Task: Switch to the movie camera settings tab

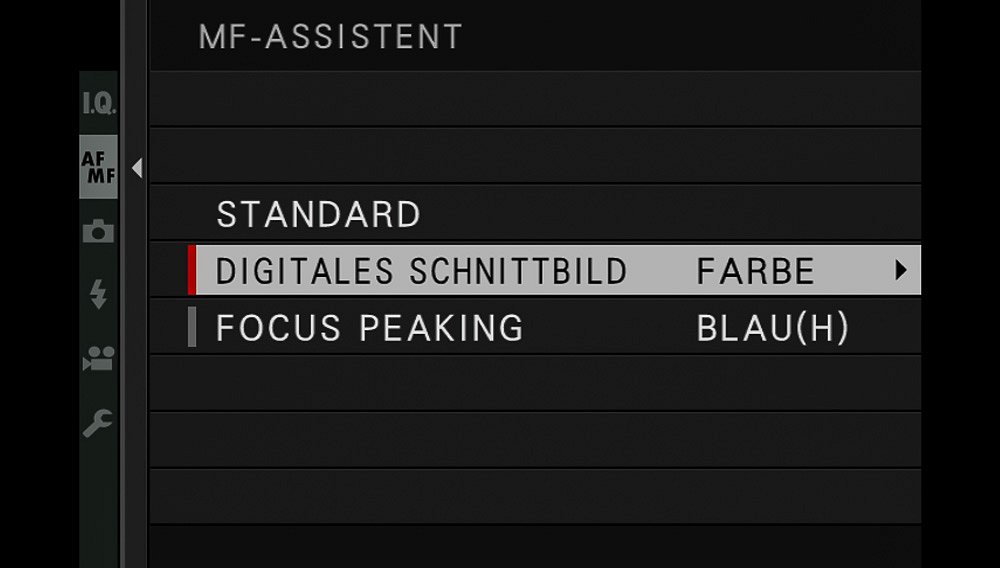Action: click(x=98, y=358)
